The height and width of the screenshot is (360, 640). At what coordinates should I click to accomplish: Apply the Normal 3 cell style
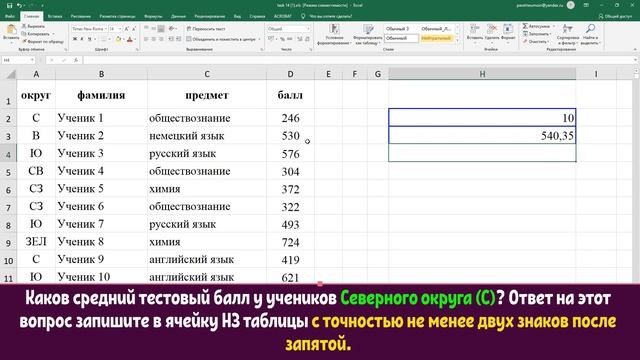tap(401, 29)
